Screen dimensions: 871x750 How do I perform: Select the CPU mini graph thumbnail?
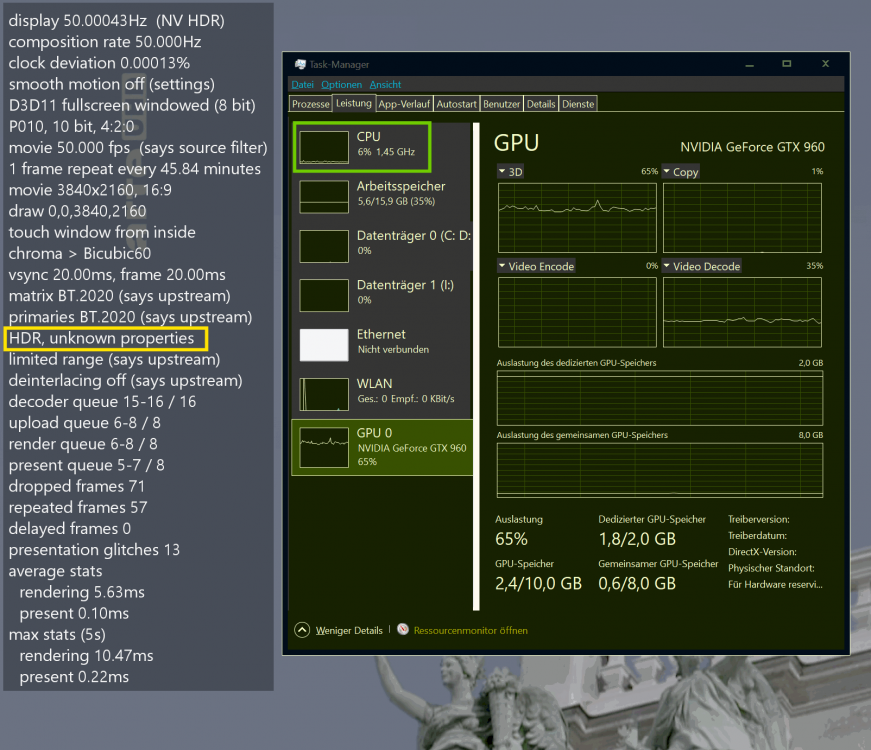324,146
